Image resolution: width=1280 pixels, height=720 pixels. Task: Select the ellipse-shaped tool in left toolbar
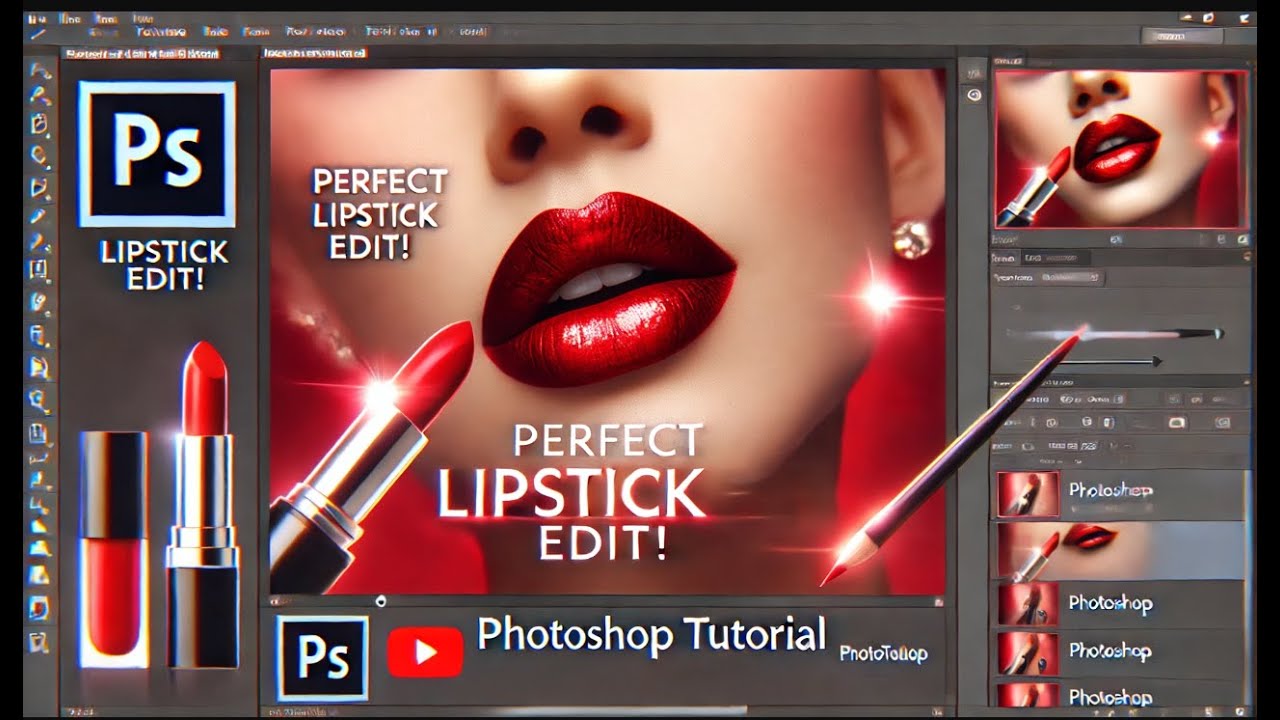point(39,155)
